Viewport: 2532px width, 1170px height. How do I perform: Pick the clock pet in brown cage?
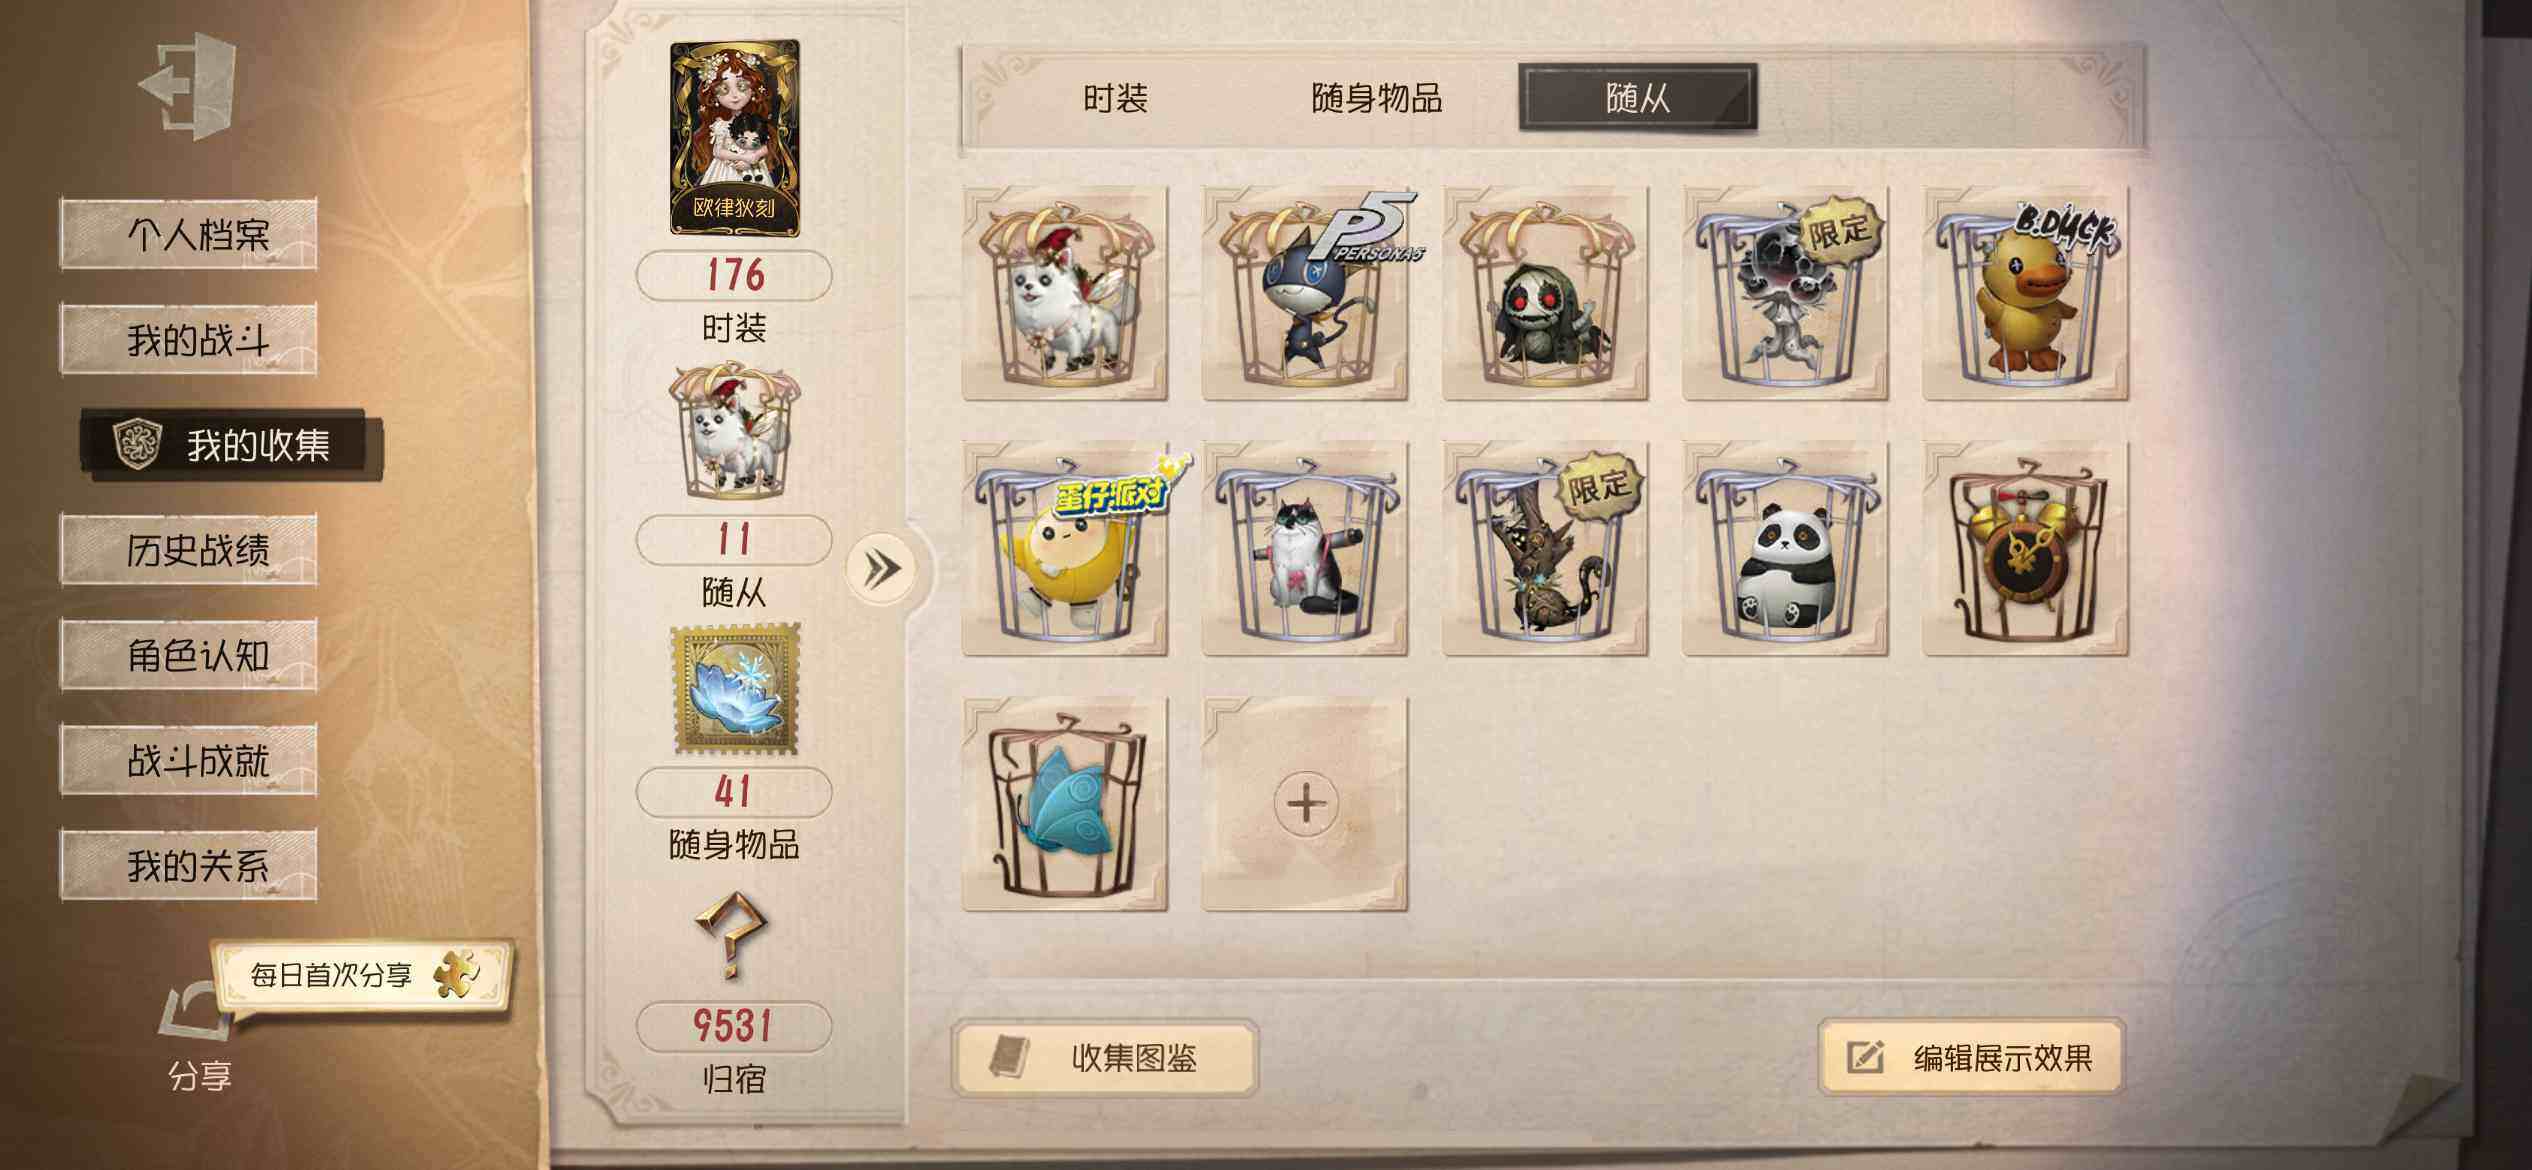coord(2025,549)
